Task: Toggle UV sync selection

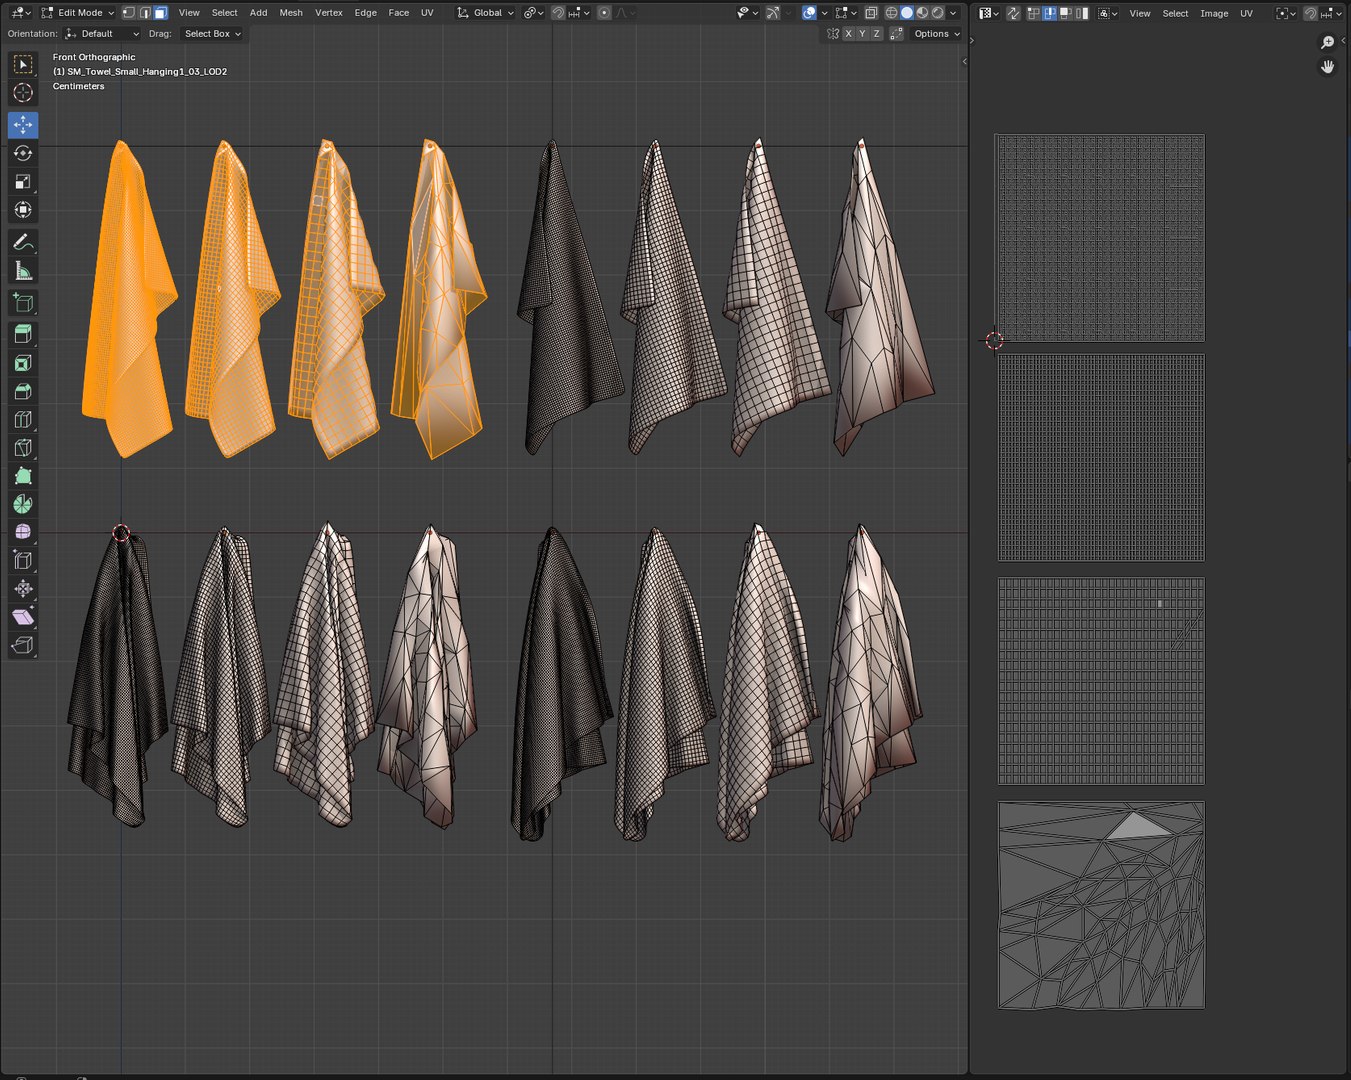Action: click(x=1013, y=13)
